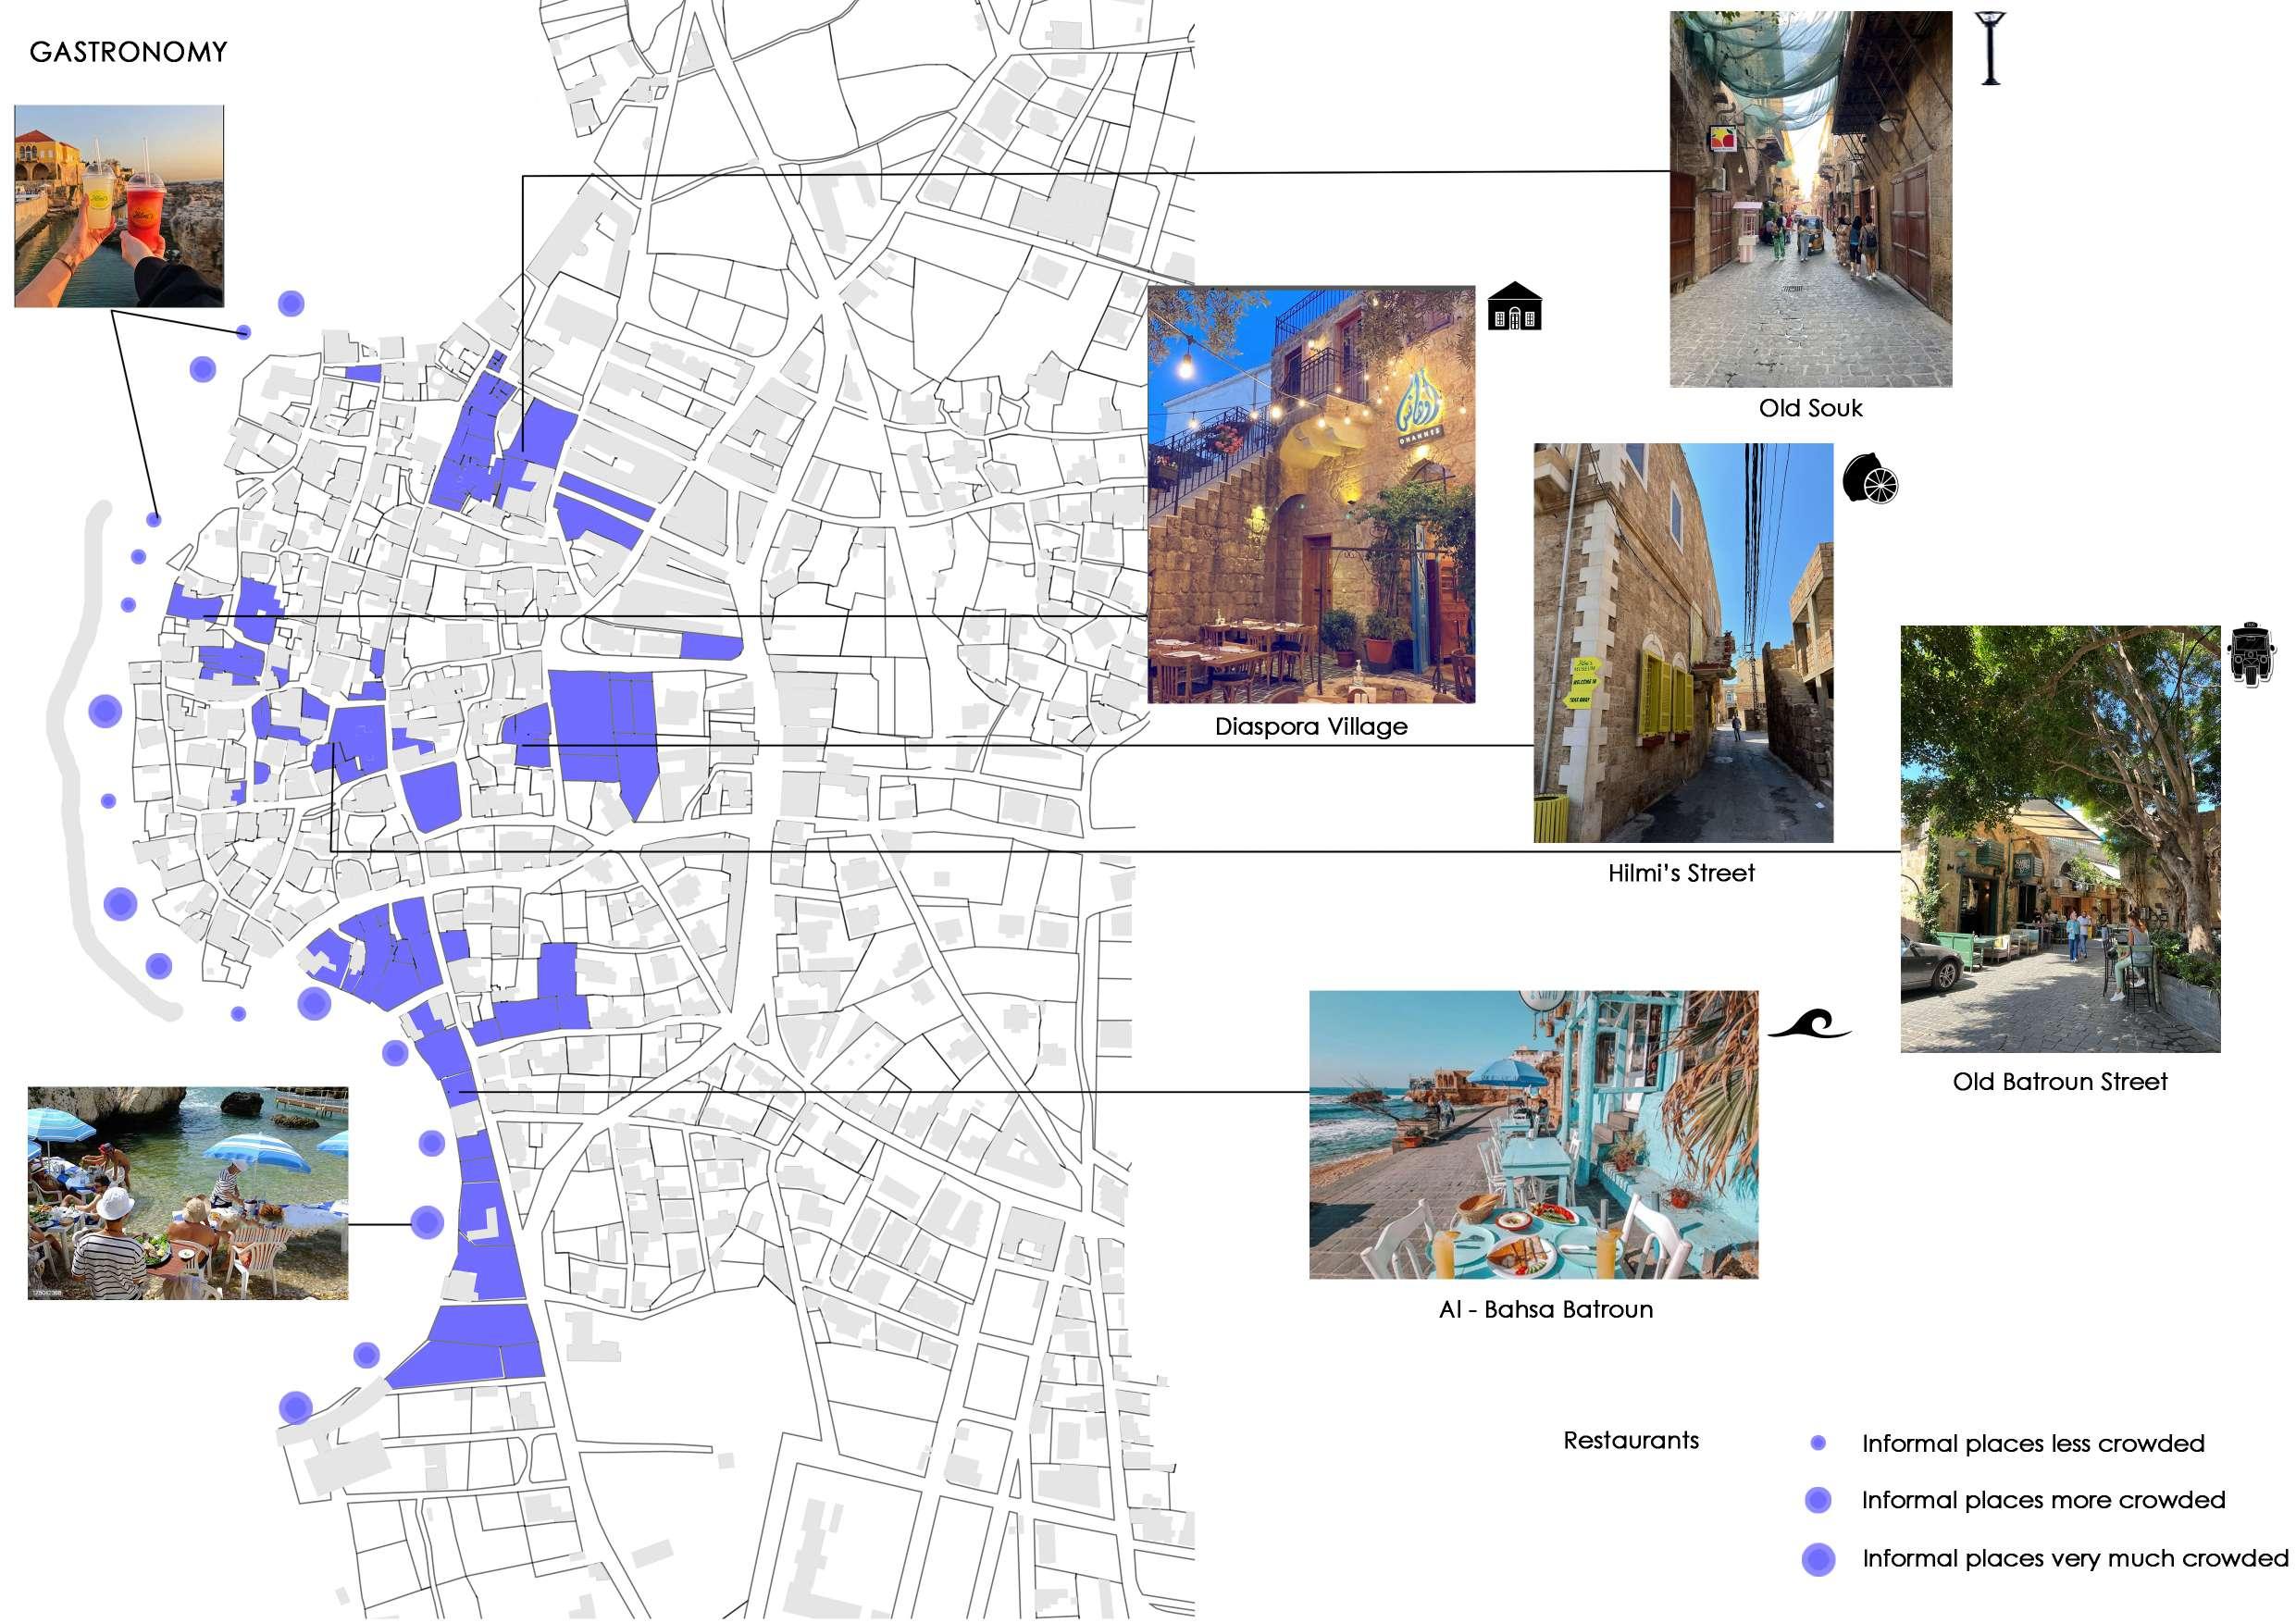2296x1623 pixels.
Task: Open the Old Batroun Street photo
Action: [2060, 839]
